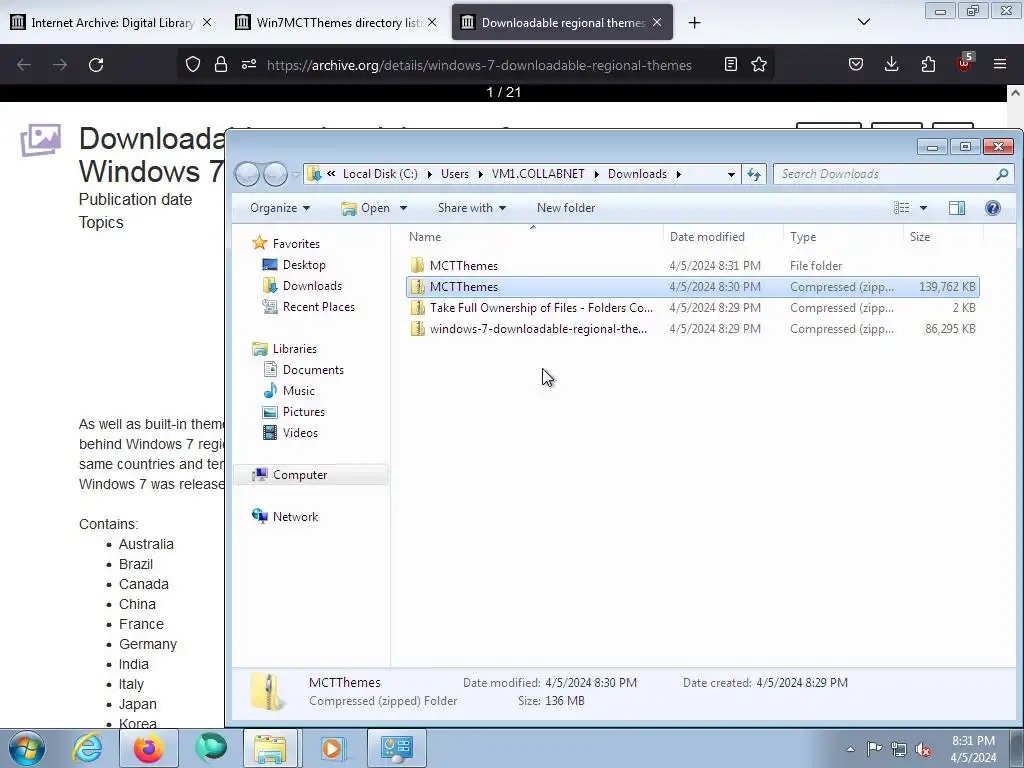Click New folder in the toolbar

point(566,208)
